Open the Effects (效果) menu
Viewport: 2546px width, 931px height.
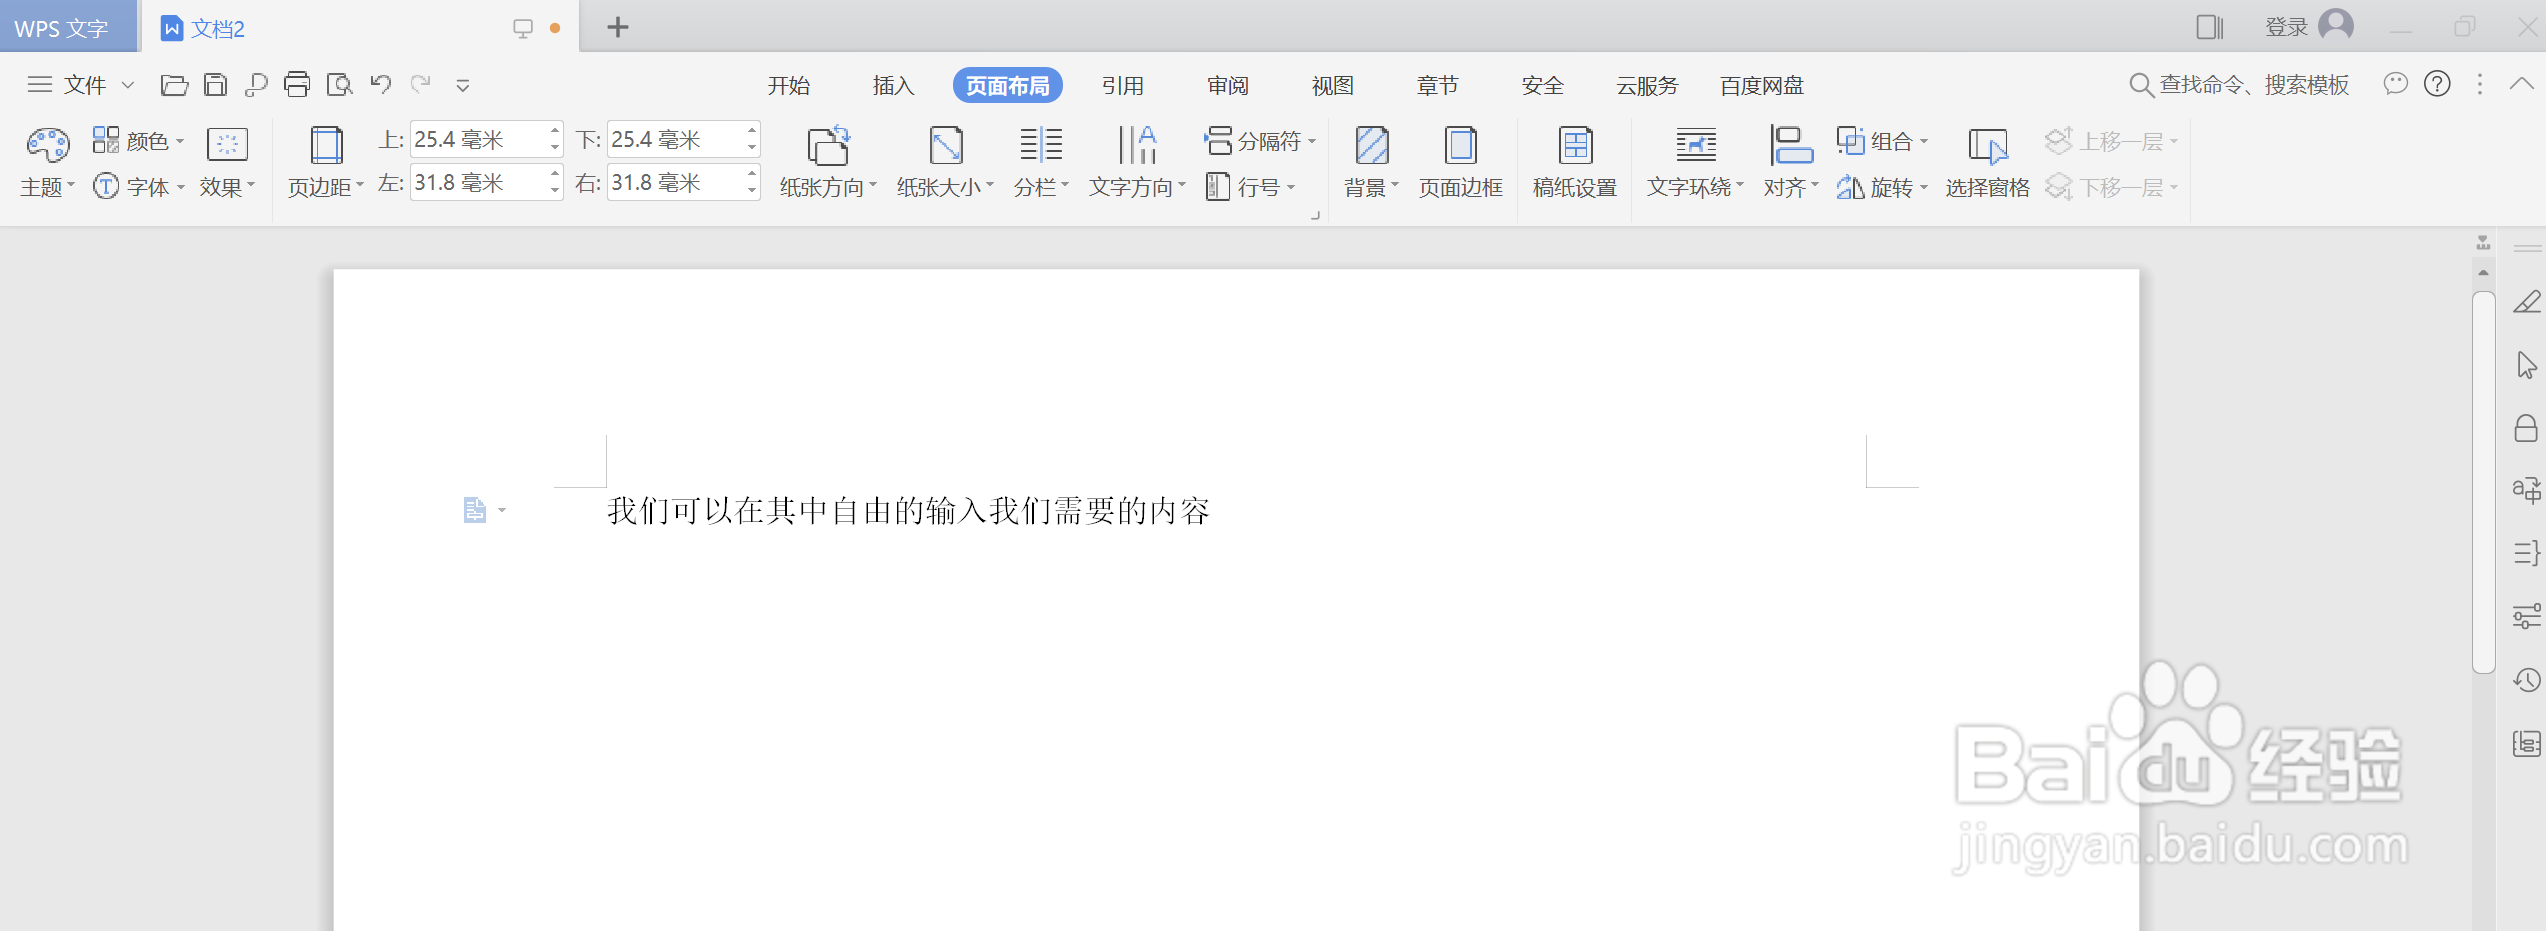[x=228, y=163]
